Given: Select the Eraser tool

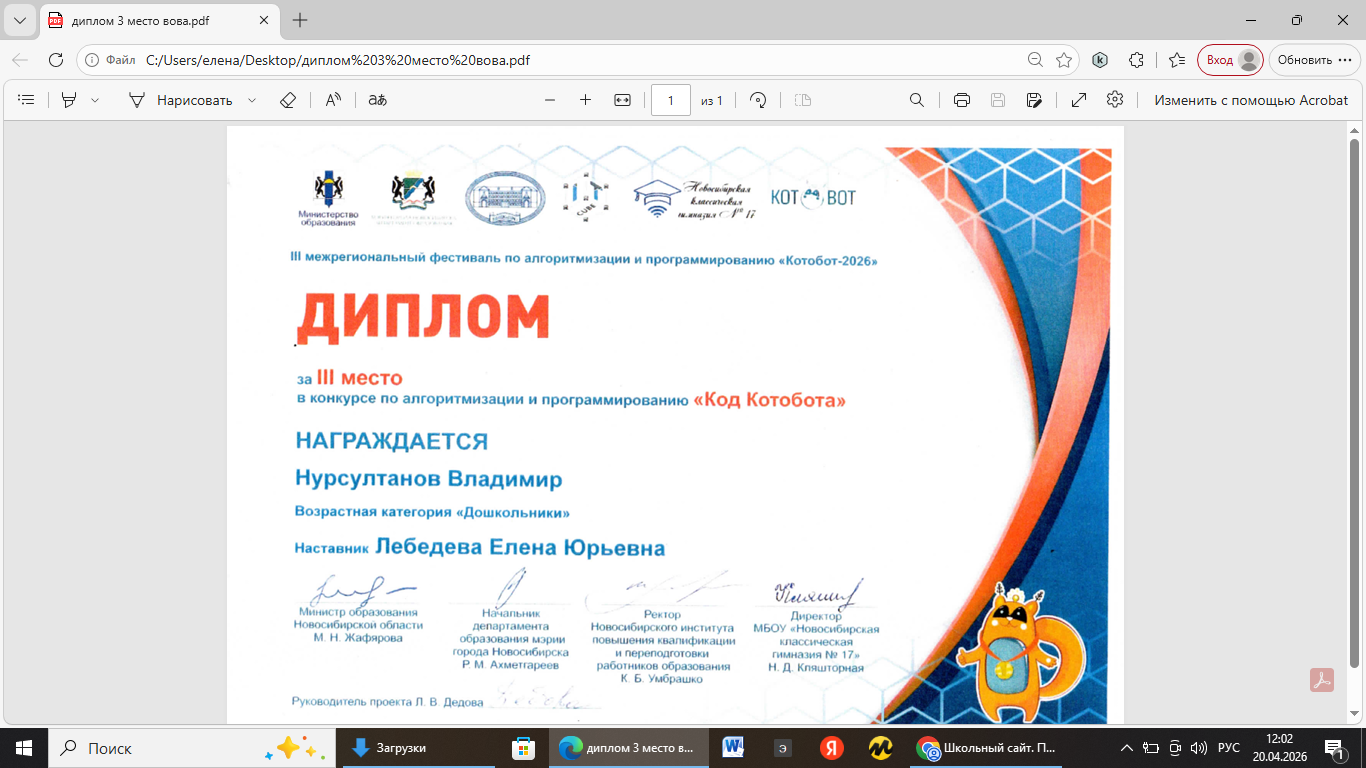Looking at the screenshot, I should pos(288,100).
